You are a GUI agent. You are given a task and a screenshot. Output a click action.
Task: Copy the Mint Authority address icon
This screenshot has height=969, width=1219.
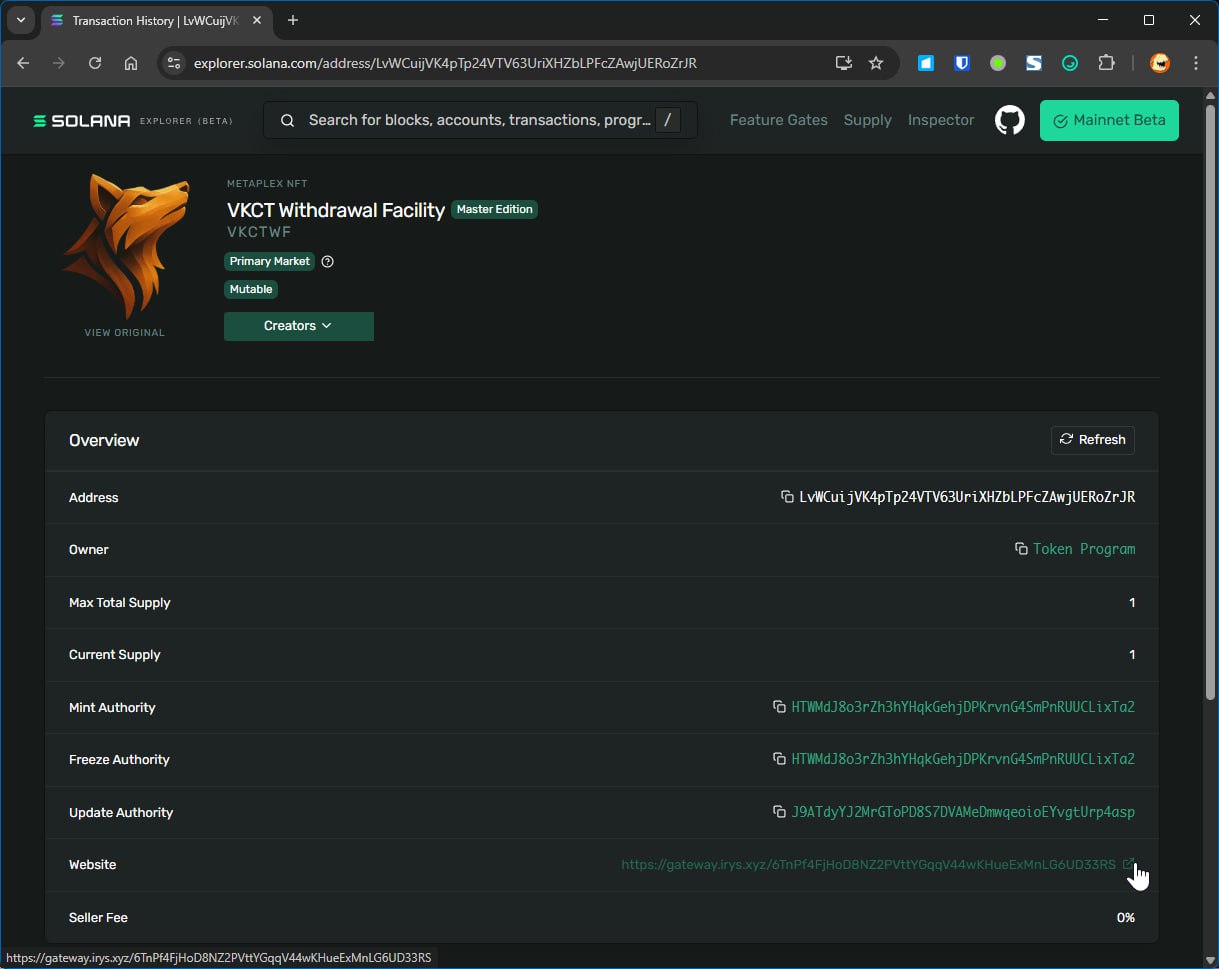click(779, 707)
